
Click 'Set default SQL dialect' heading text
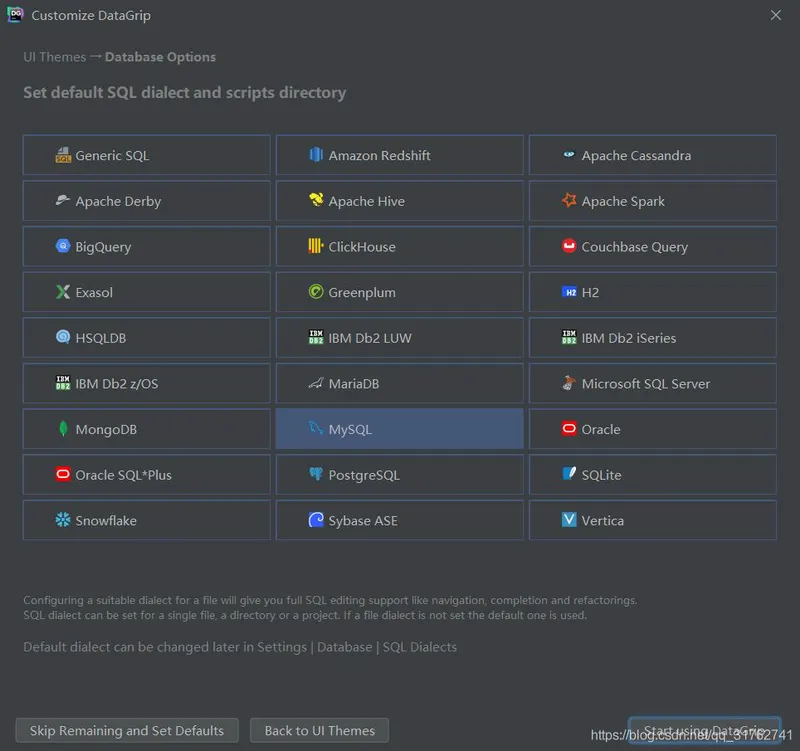pos(185,92)
